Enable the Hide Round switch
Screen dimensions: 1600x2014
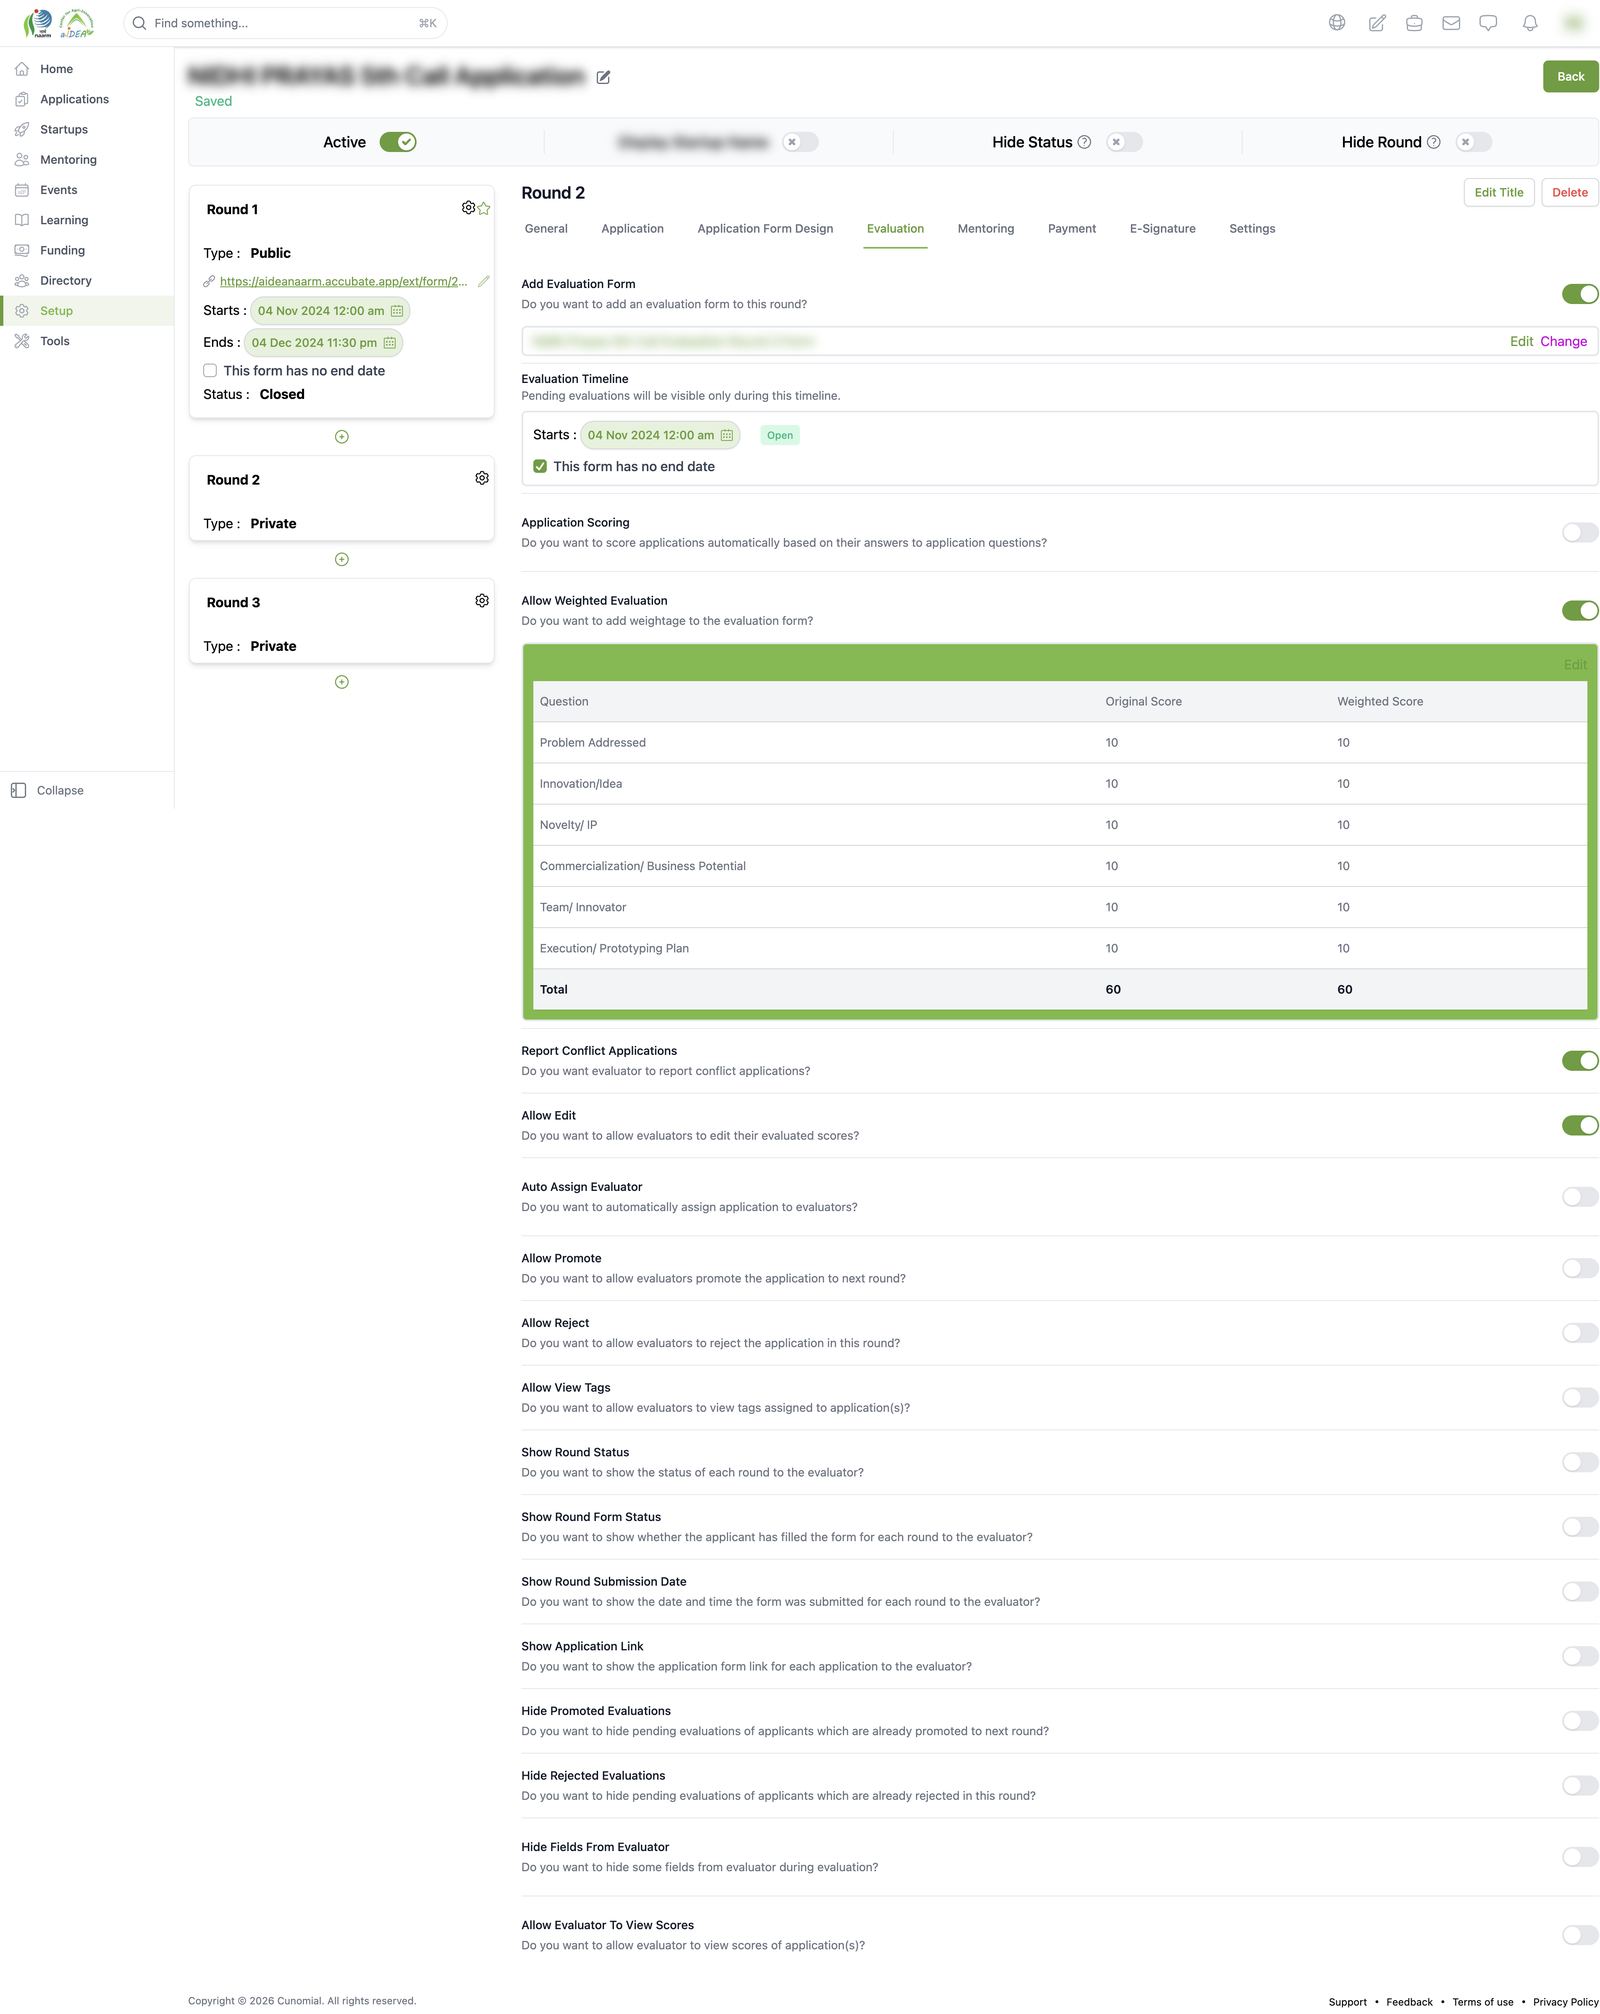tap(1473, 142)
